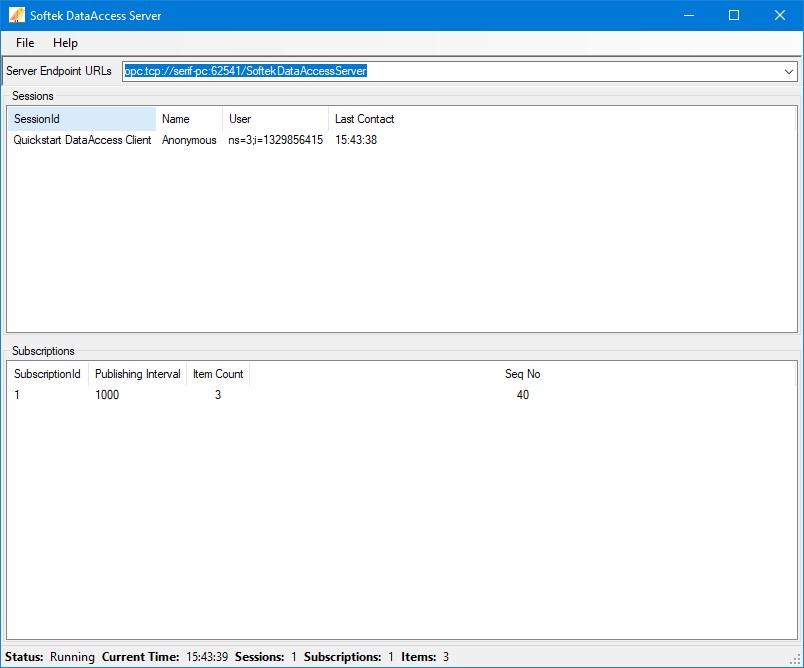Click the Items count in status bar

(446, 657)
